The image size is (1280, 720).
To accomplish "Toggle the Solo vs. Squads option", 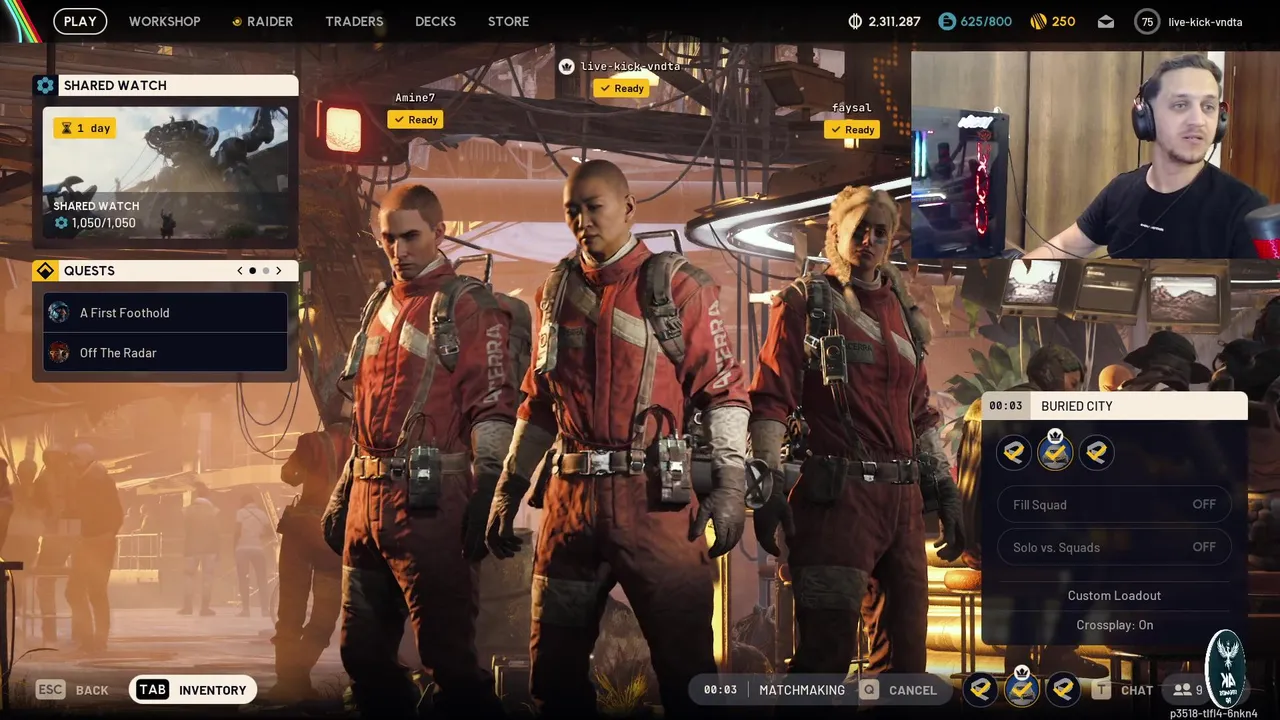I will (x=1114, y=548).
